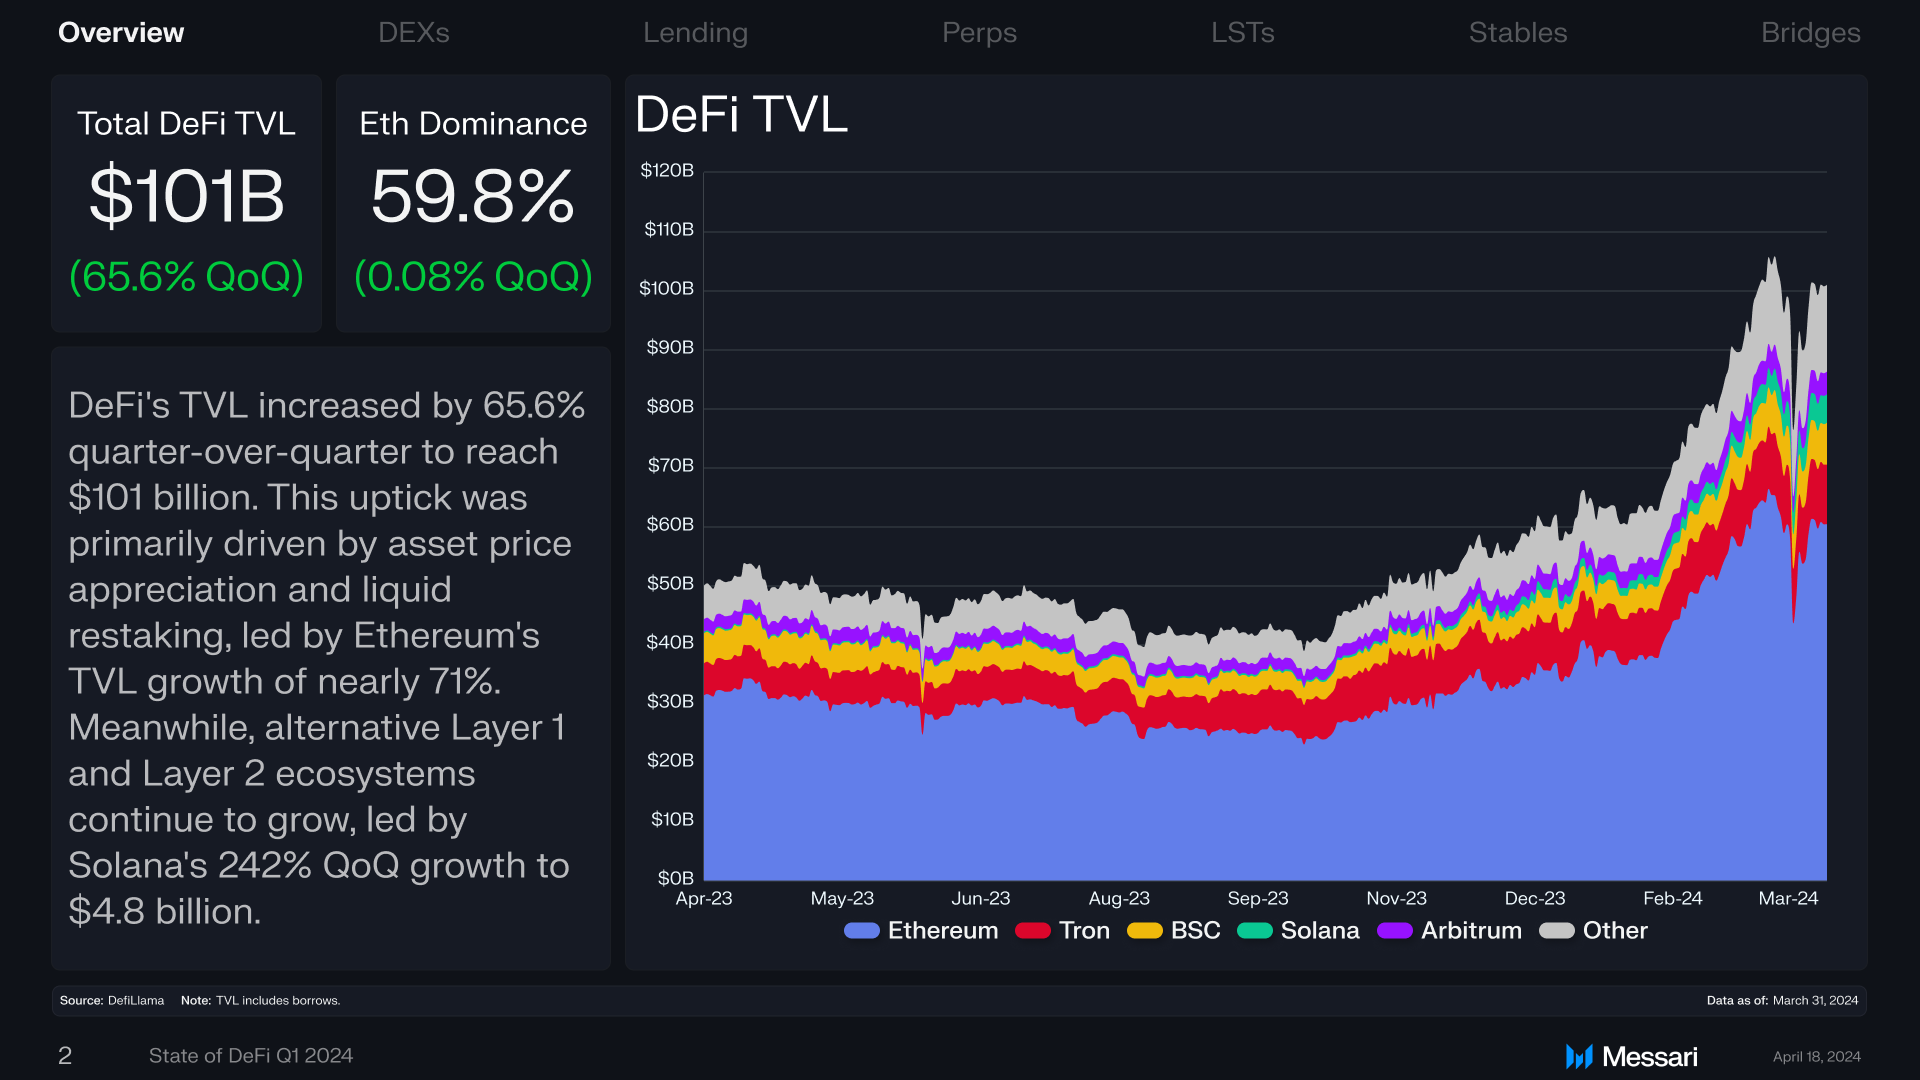Click the Dec-23 x-axis label
The height and width of the screenshot is (1080, 1920).
click(1535, 898)
